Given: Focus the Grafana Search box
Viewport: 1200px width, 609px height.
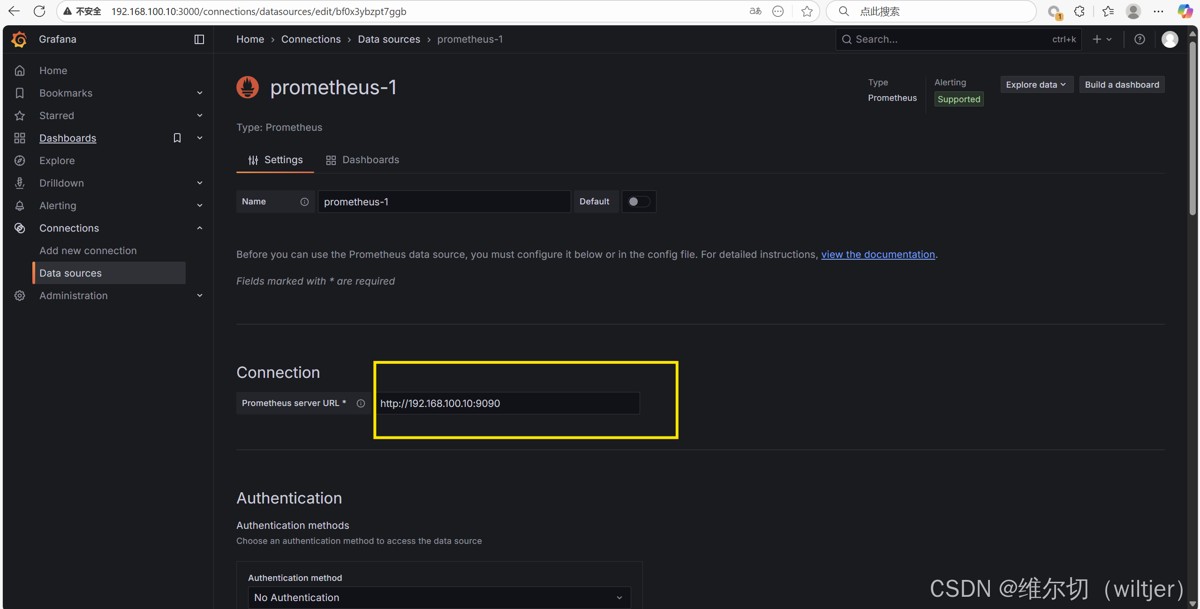Looking at the screenshot, I should coord(958,39).
